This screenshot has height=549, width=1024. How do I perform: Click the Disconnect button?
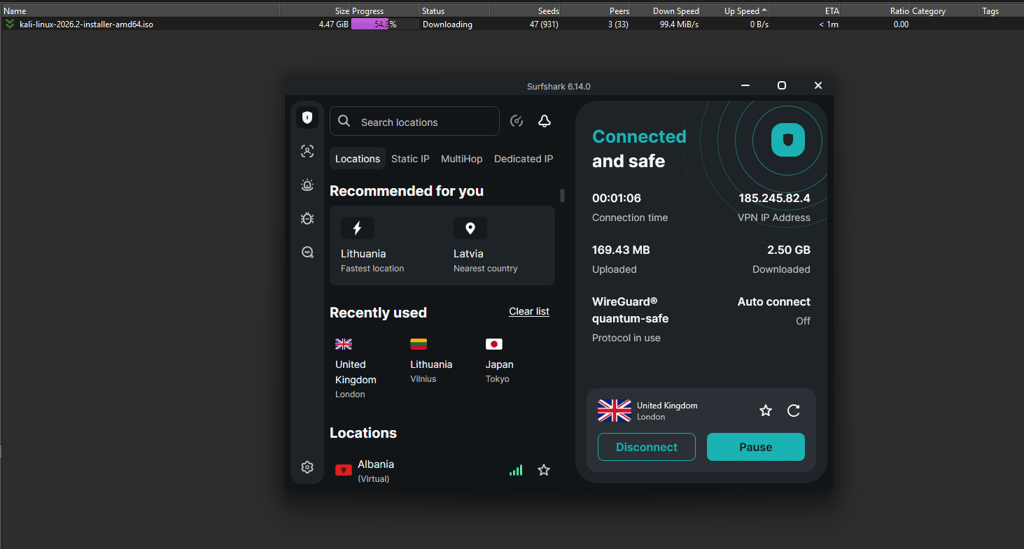click(647, 447)
